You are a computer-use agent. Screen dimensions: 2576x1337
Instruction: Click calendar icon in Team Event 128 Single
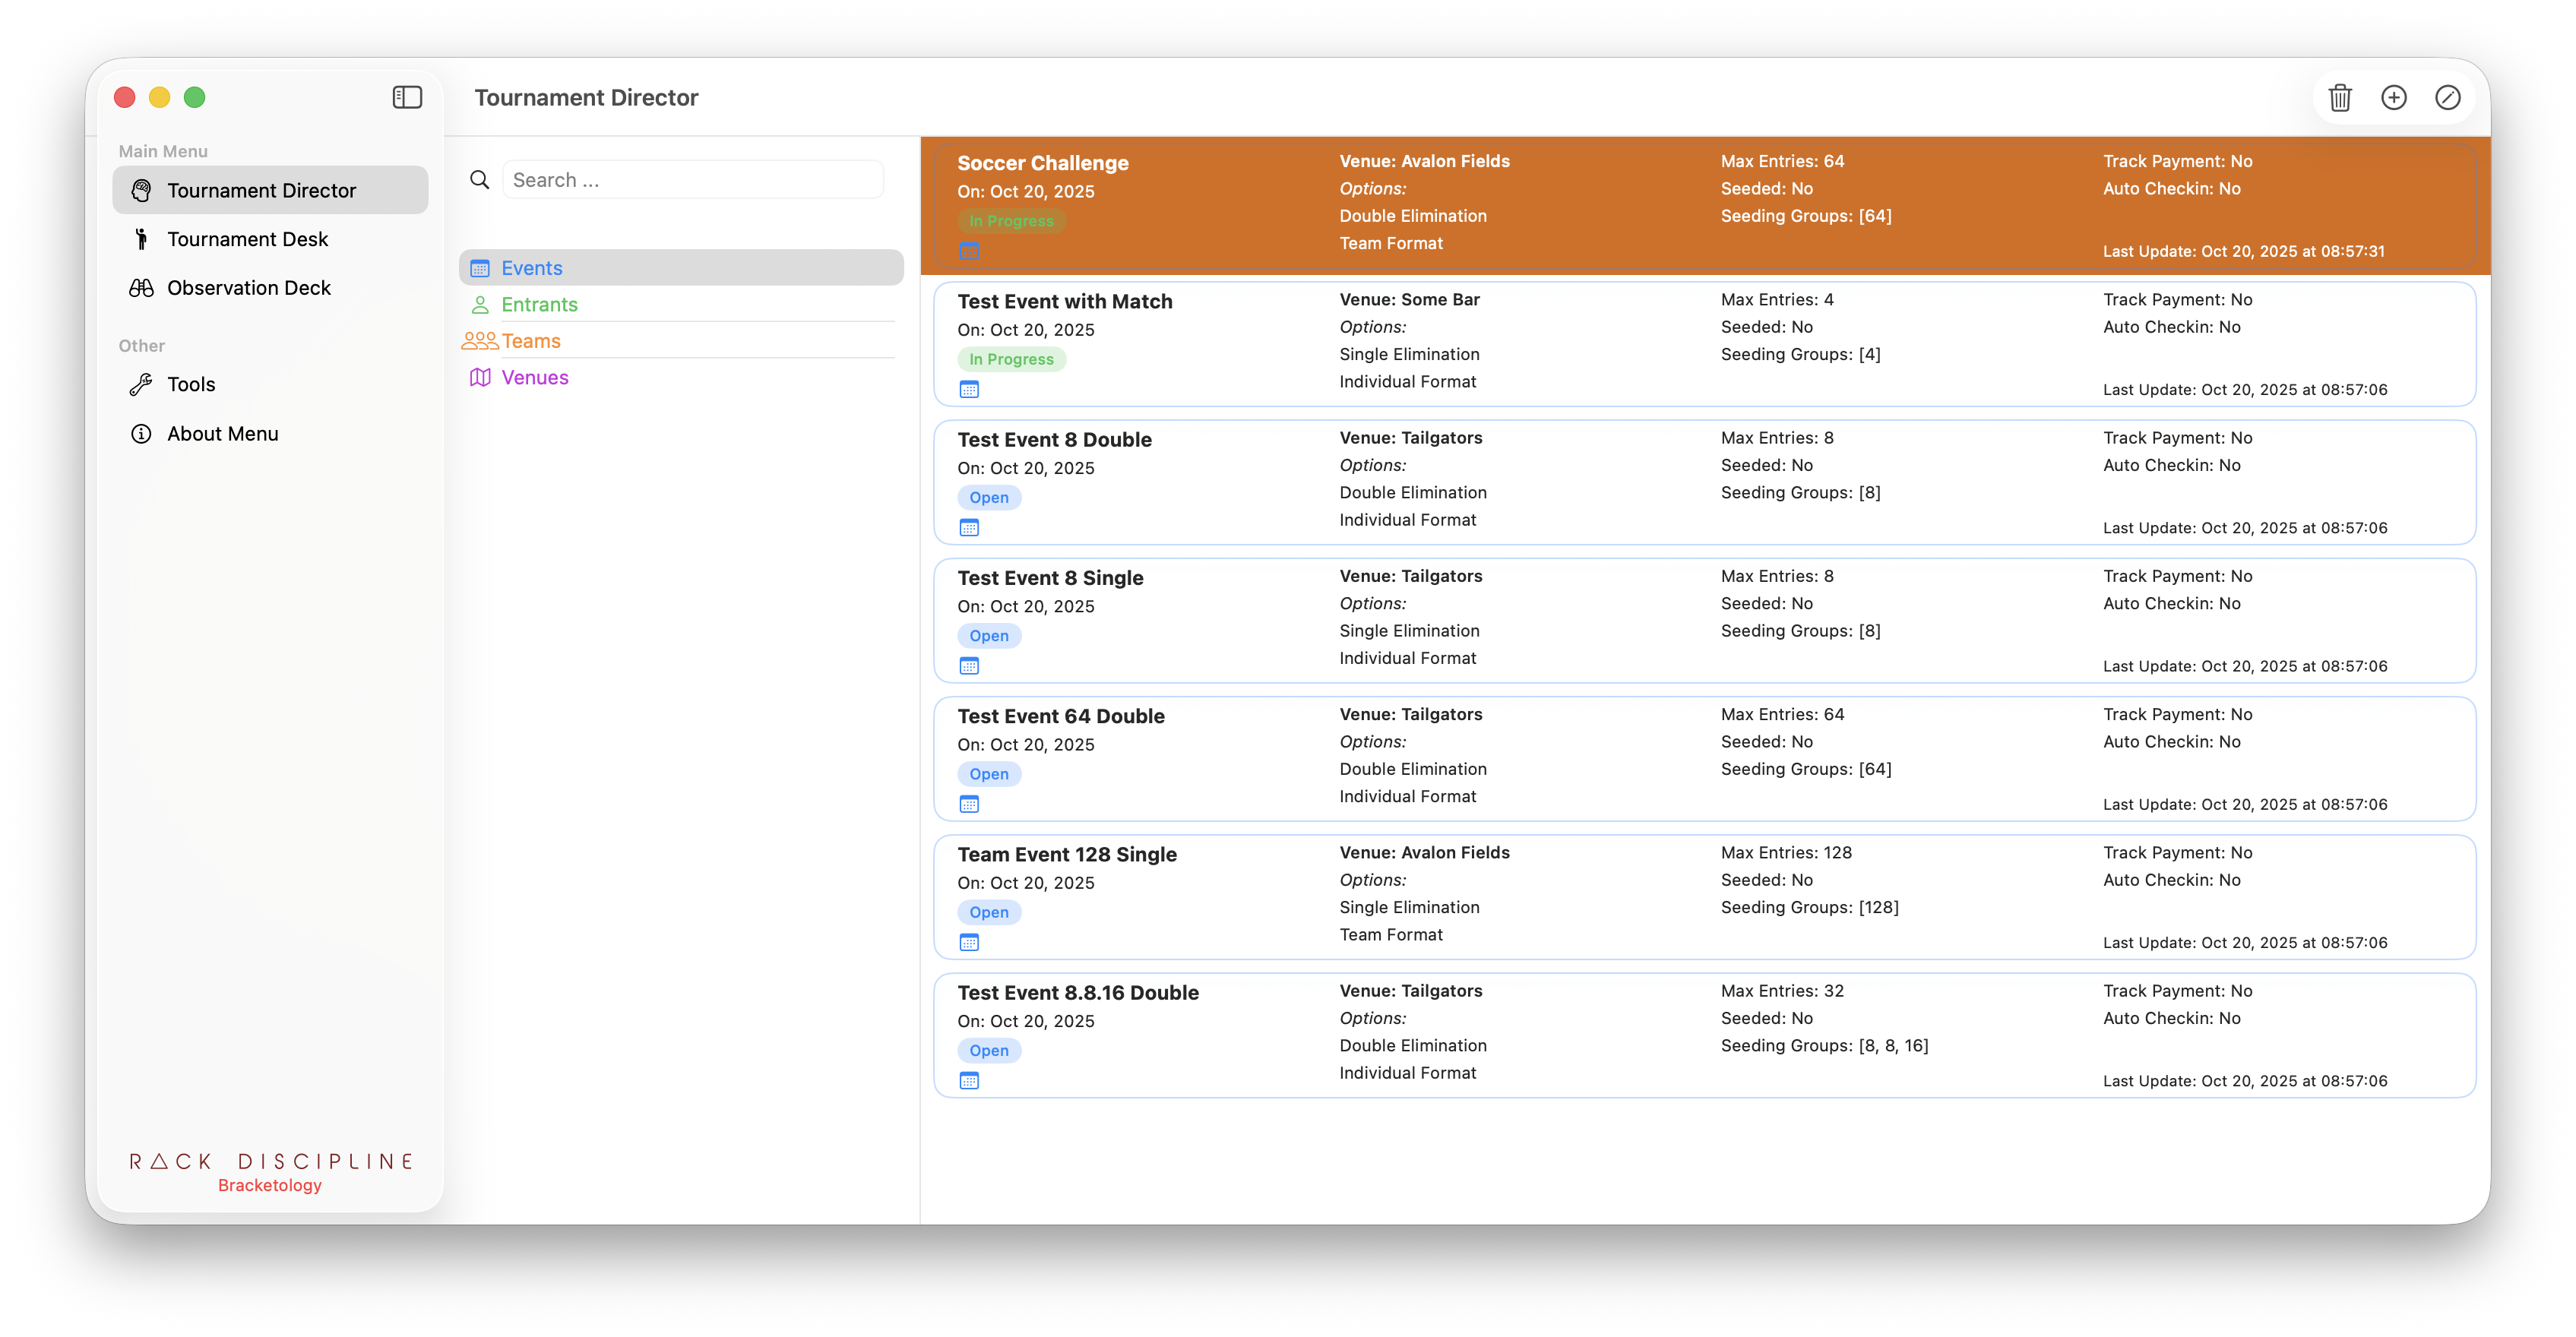[x=969, y=942]
